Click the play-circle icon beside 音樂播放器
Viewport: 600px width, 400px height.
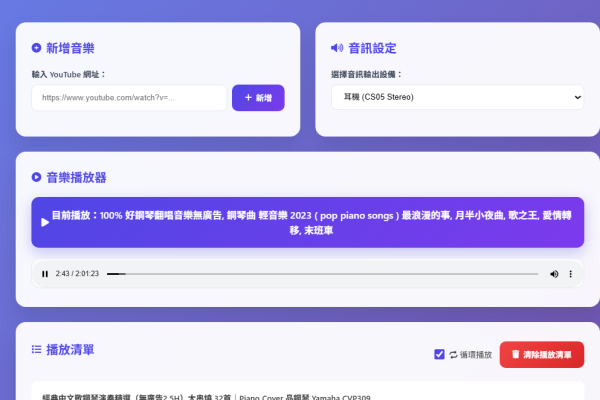[x=37, y=177]
